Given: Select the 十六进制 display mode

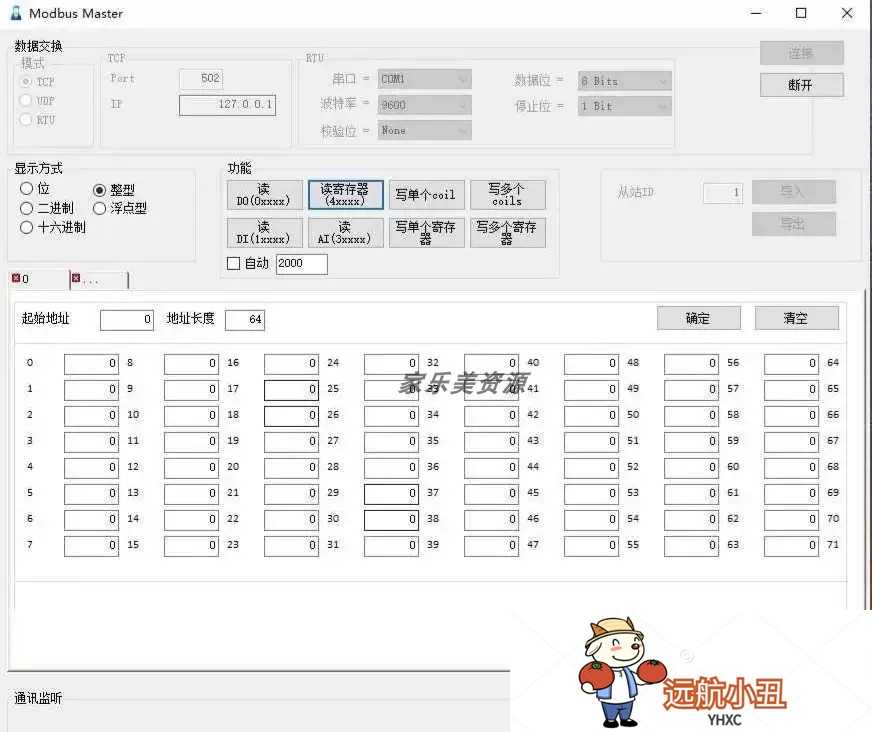Looking at the screenshot, I should [x=26, y=227].
